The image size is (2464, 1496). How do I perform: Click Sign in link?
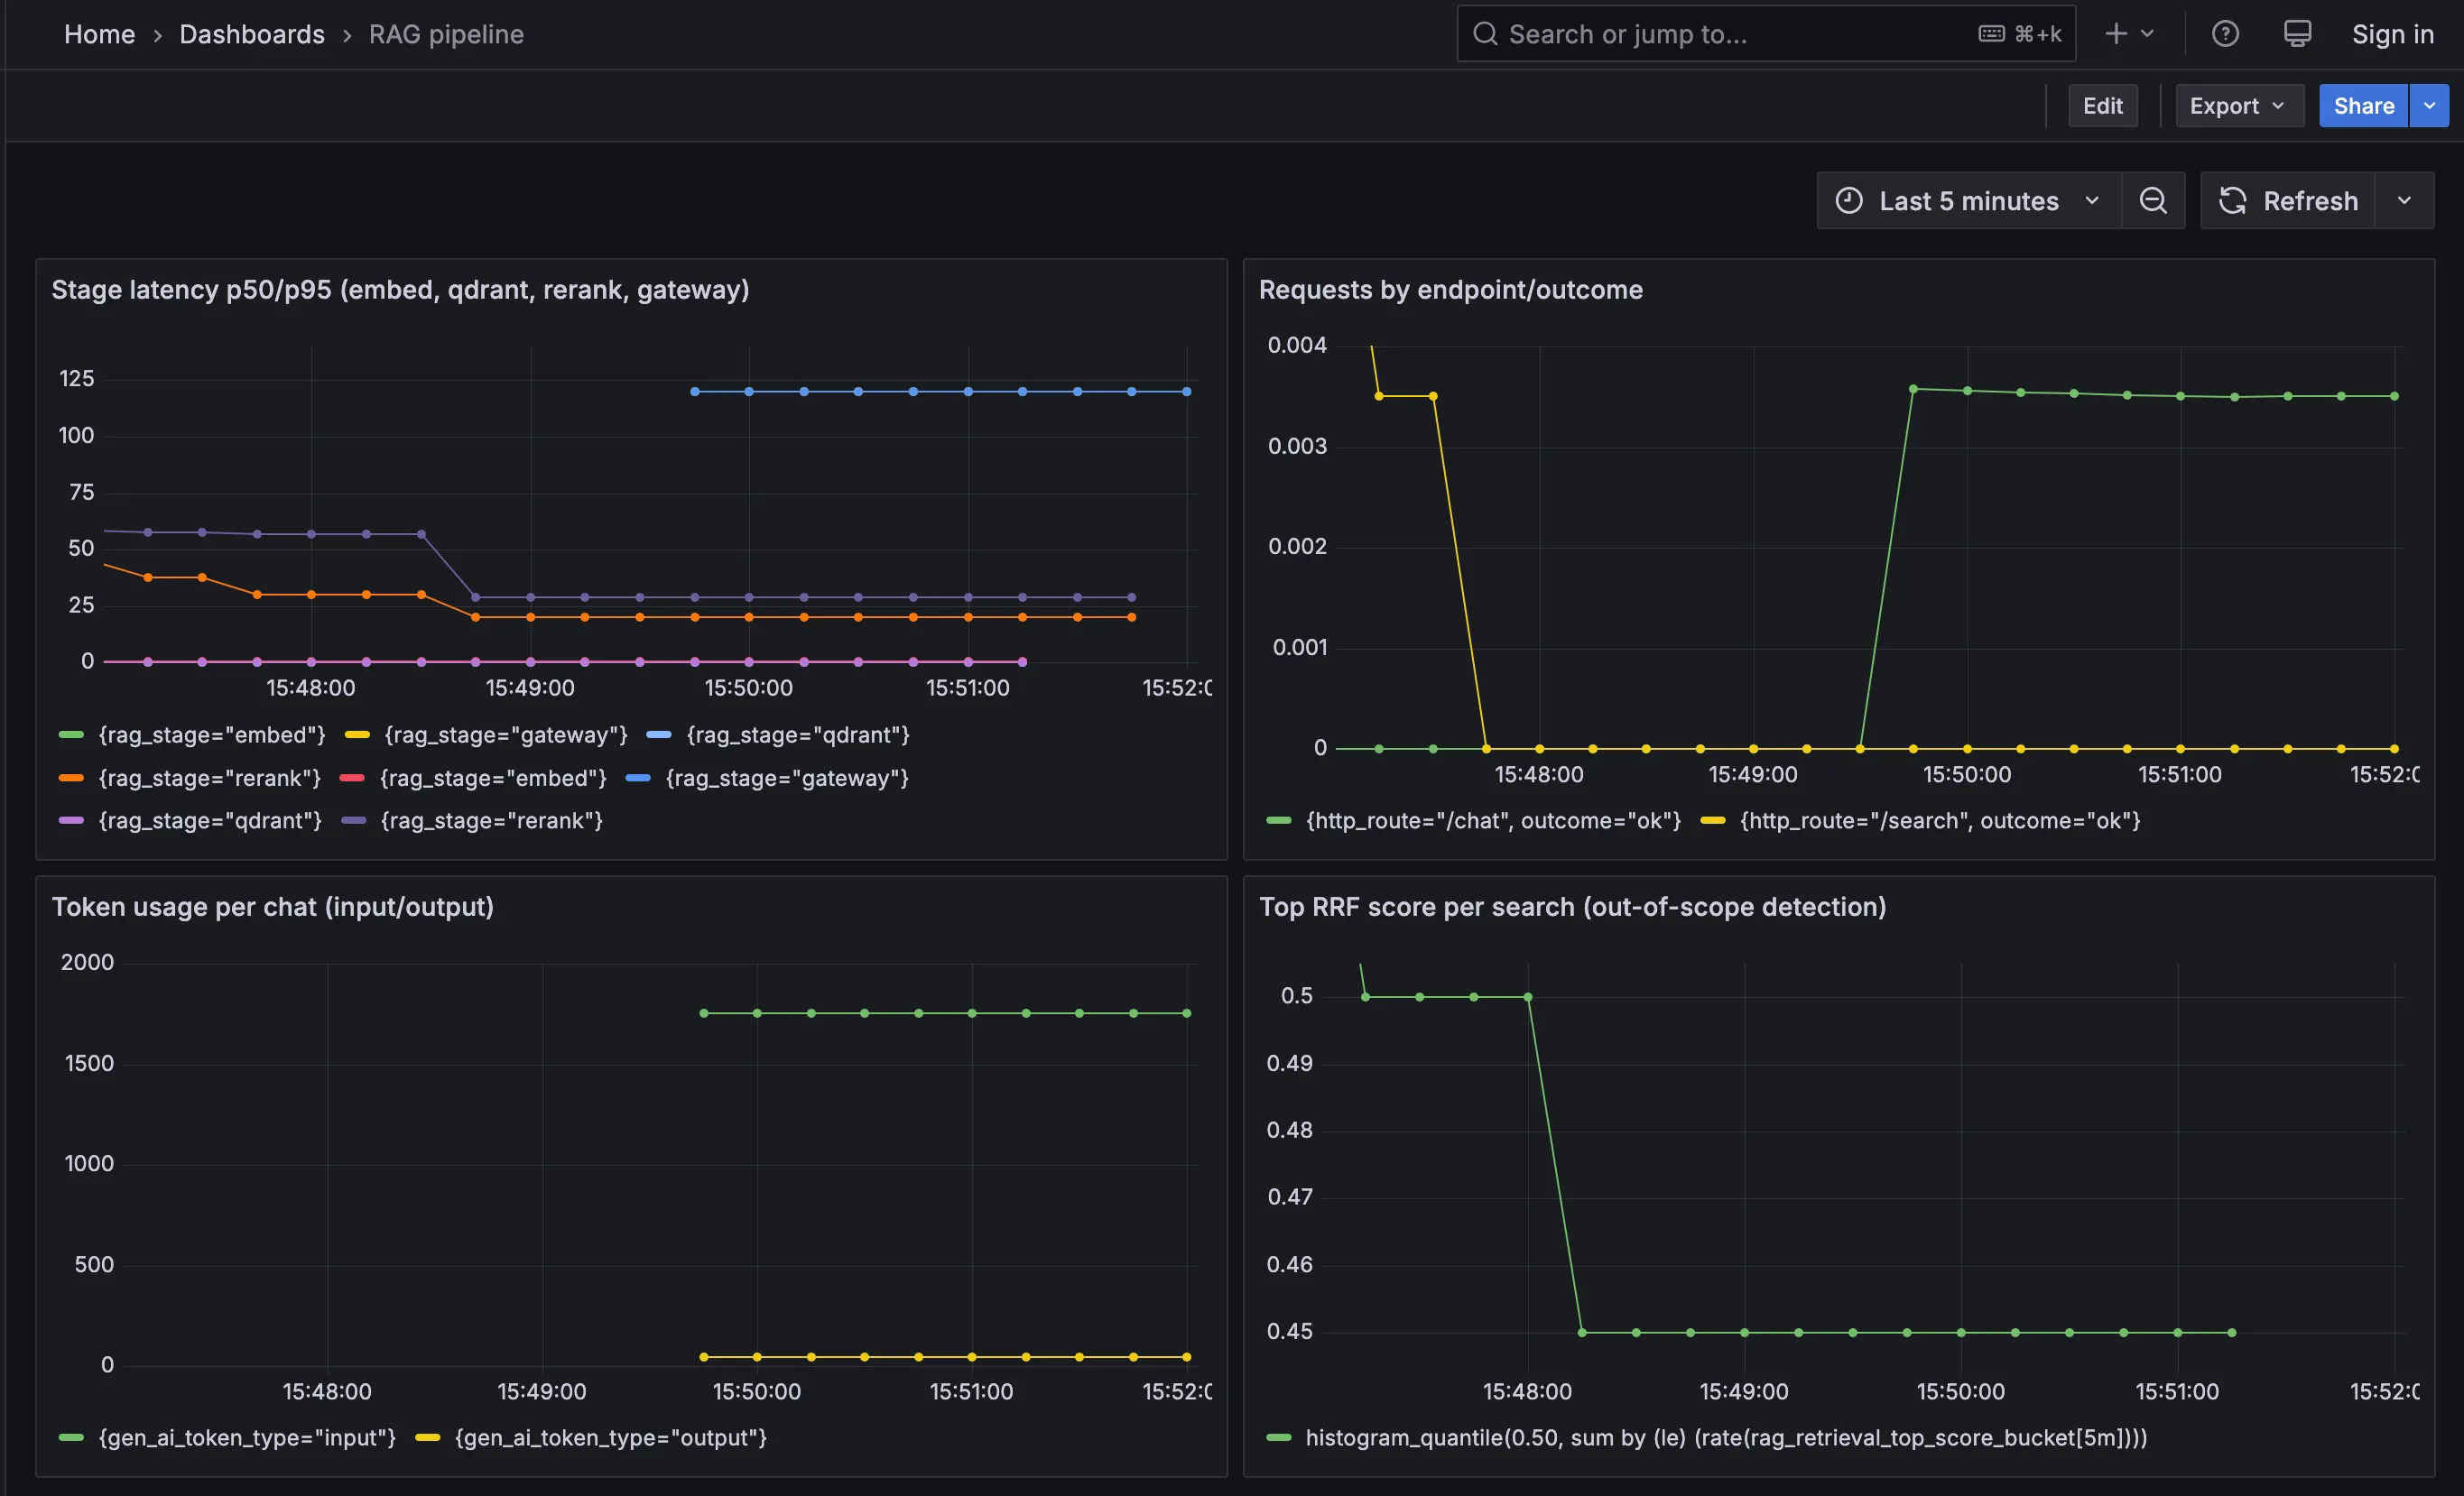(2392, 34)
